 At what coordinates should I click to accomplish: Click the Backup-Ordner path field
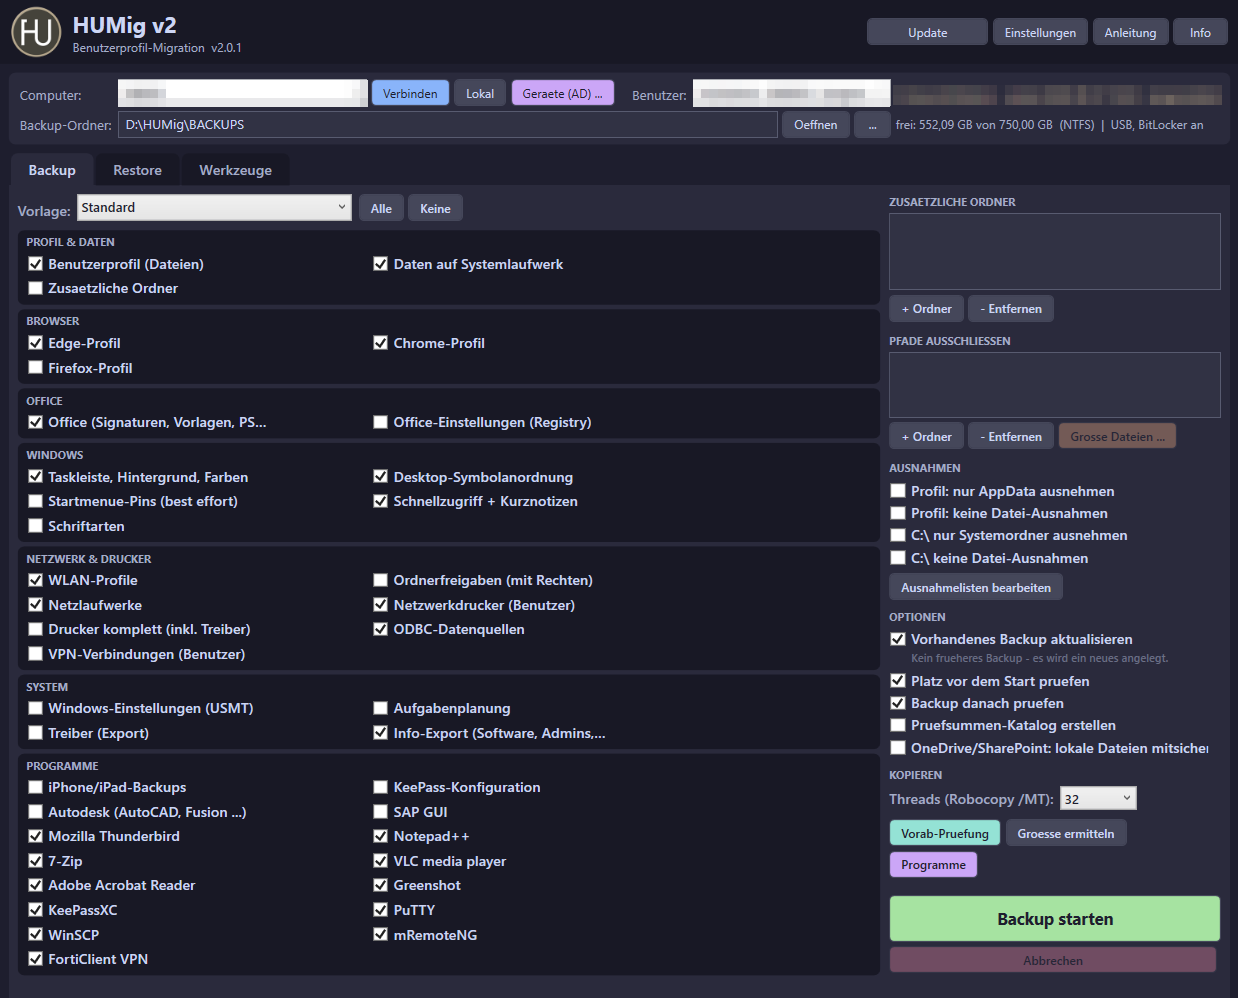(448, 125)
